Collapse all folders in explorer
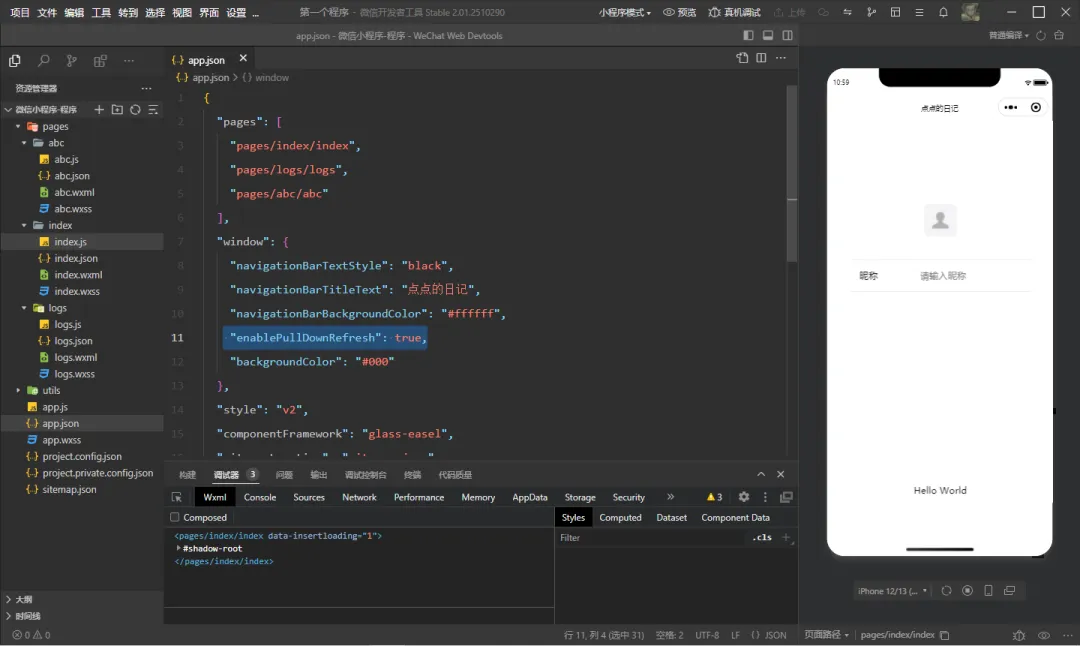The width and height of the screenshot is (1080, 646). click(153, 110)
